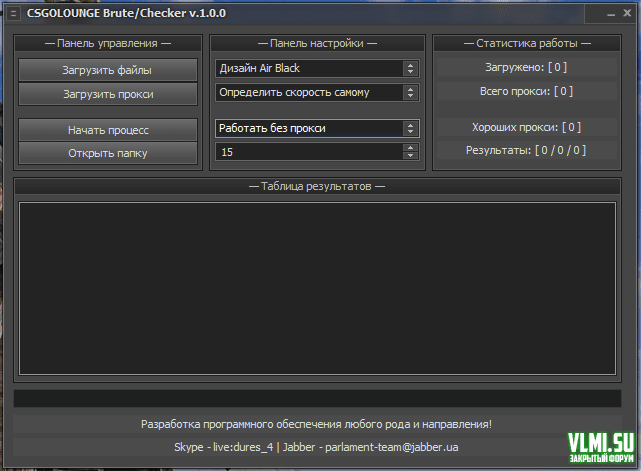This screenshot has height=471, width=641.
Task: Click inside the empty results table area
Action: pos(316,288)
